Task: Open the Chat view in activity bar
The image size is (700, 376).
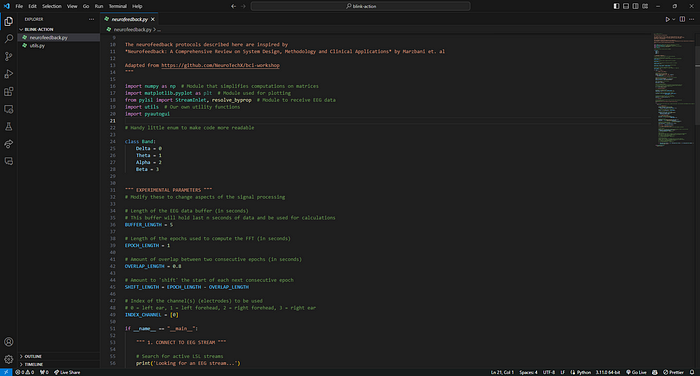Action: (x=8, y=161)
